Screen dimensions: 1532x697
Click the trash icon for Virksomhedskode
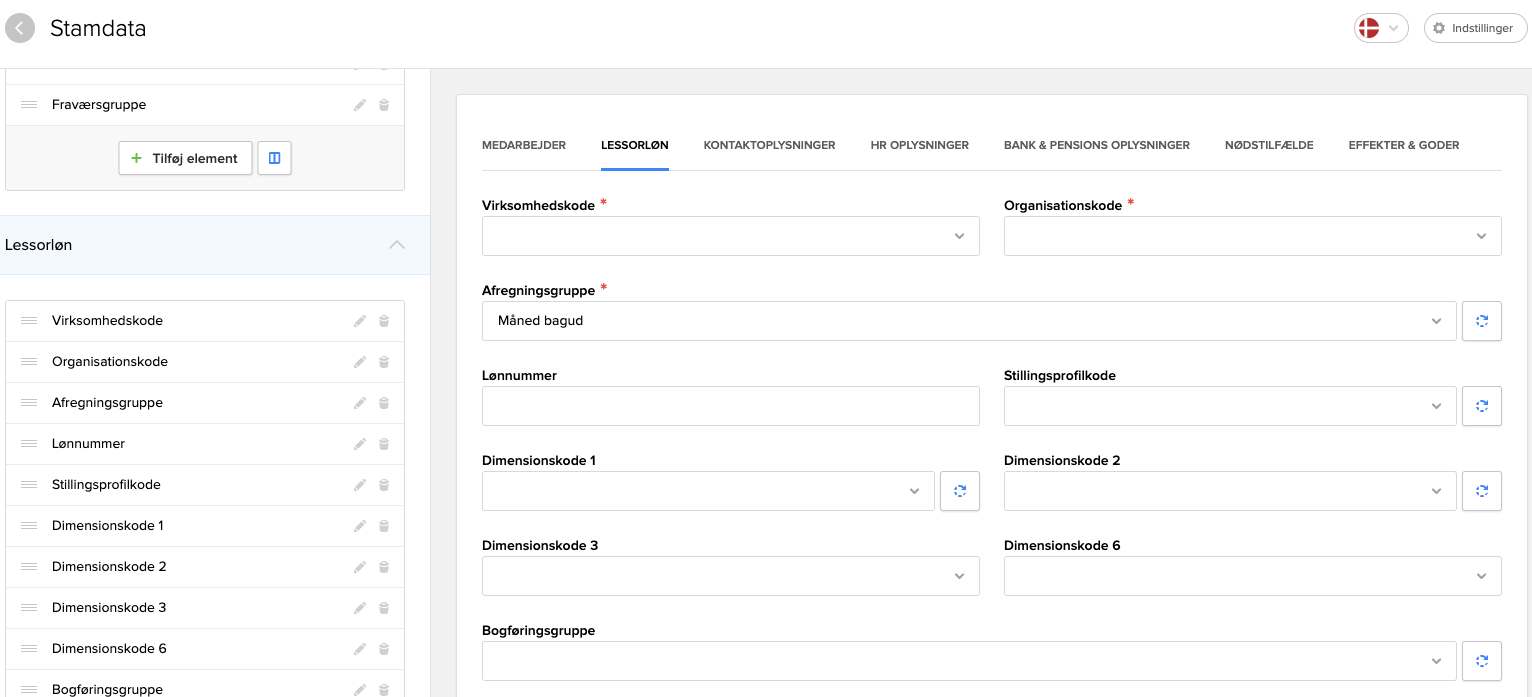pyautogui.click(x=384, y=321)
